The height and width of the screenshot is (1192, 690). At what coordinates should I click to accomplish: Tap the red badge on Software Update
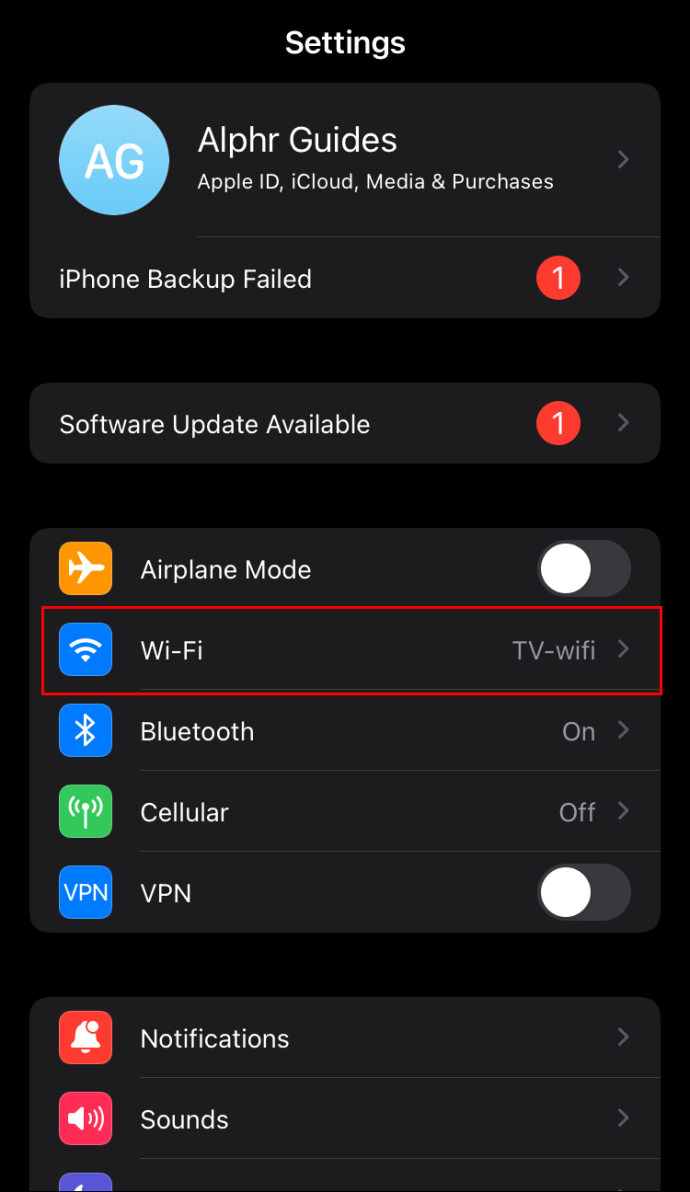(x=559, y=423)
